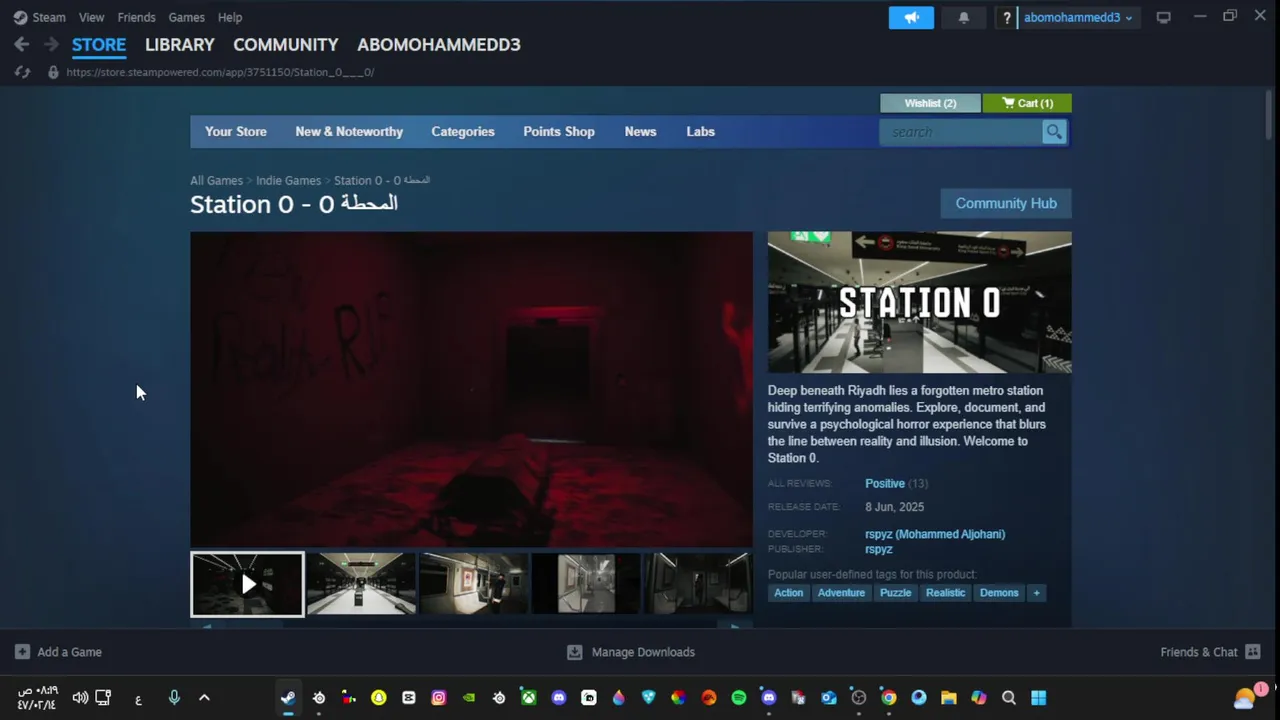Click the All Games breadcrumb
The height and width of the screenshot is (720, 1280).
pos(217,181)
